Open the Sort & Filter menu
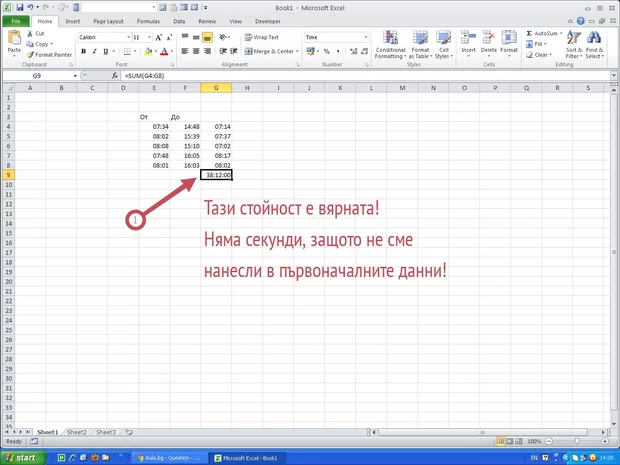 pos(574,44)
